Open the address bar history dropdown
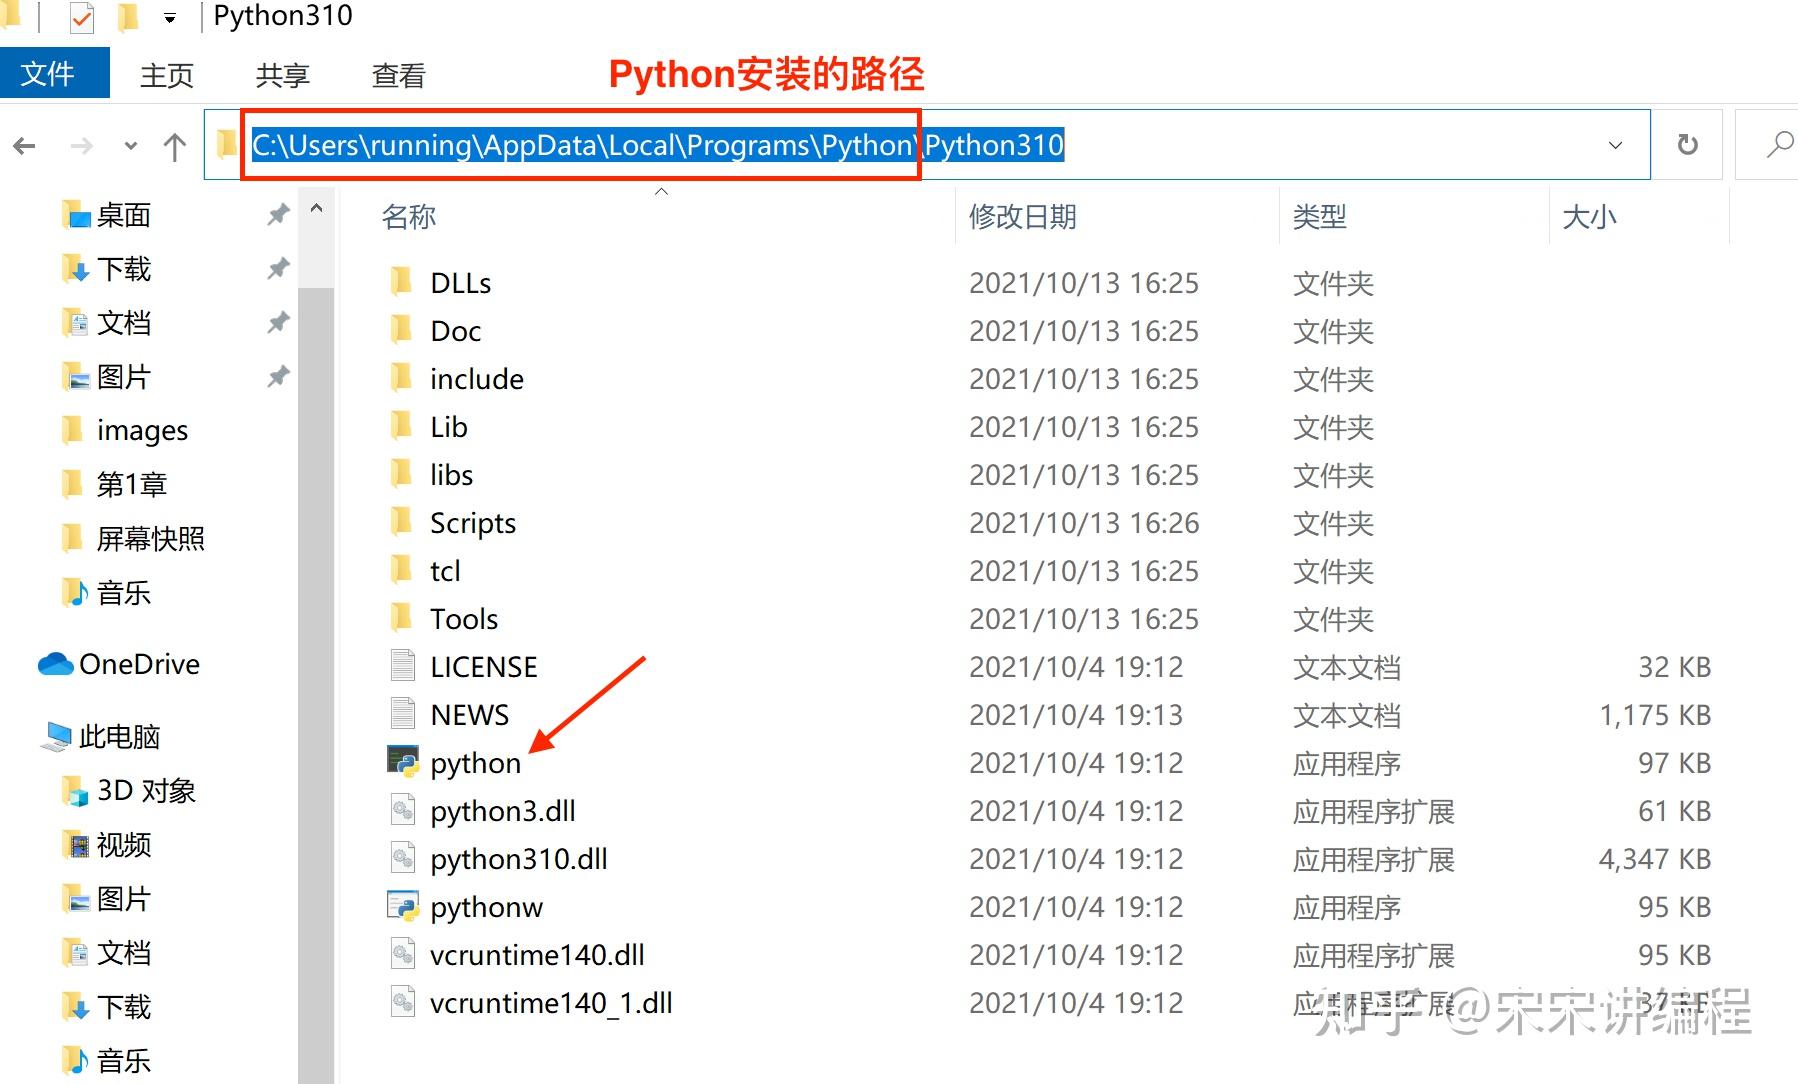The height and width of the screenshot is (1084, 1798). tap(1616, 145)
